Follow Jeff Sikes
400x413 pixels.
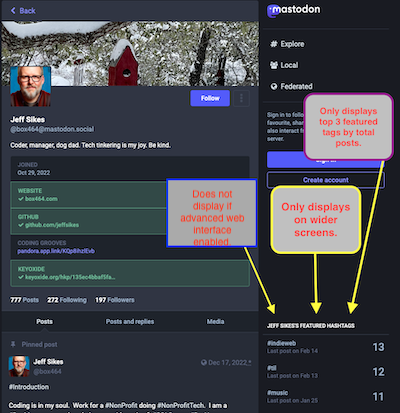point(210,98)
